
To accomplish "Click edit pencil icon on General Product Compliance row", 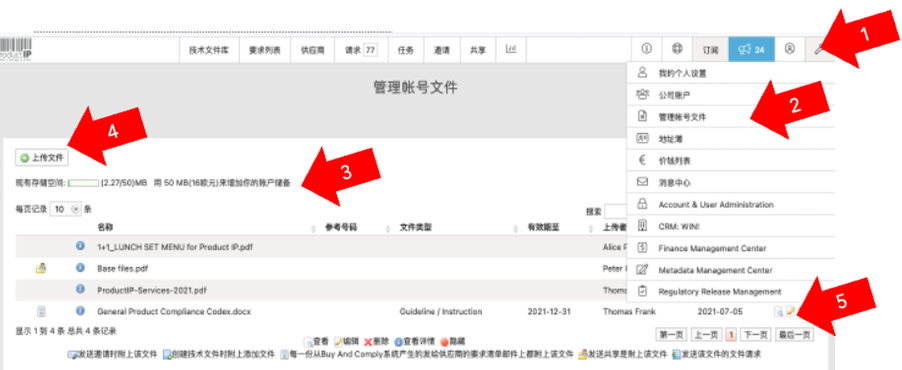I will 790,311.
